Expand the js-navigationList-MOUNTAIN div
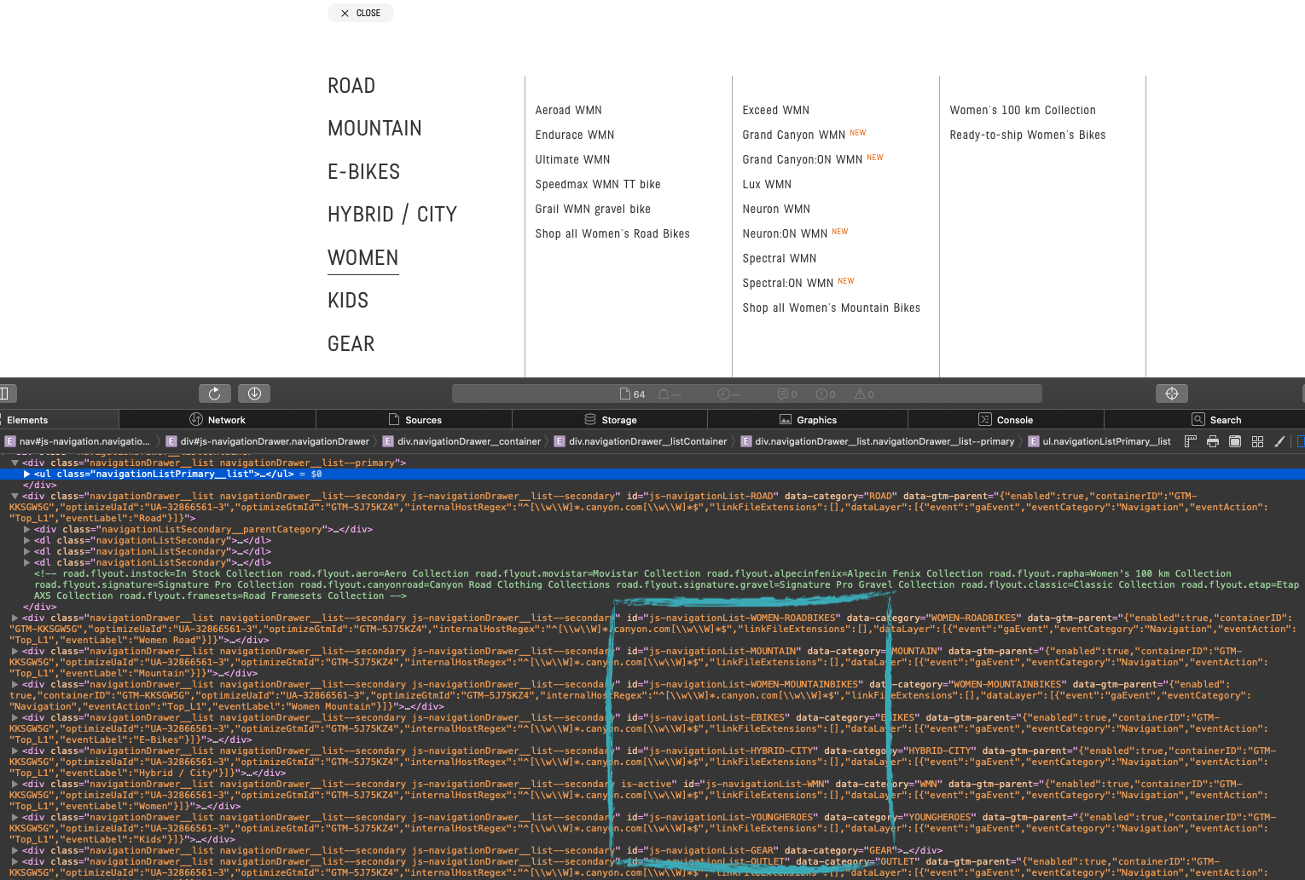1305x880 pixels. 15,651
